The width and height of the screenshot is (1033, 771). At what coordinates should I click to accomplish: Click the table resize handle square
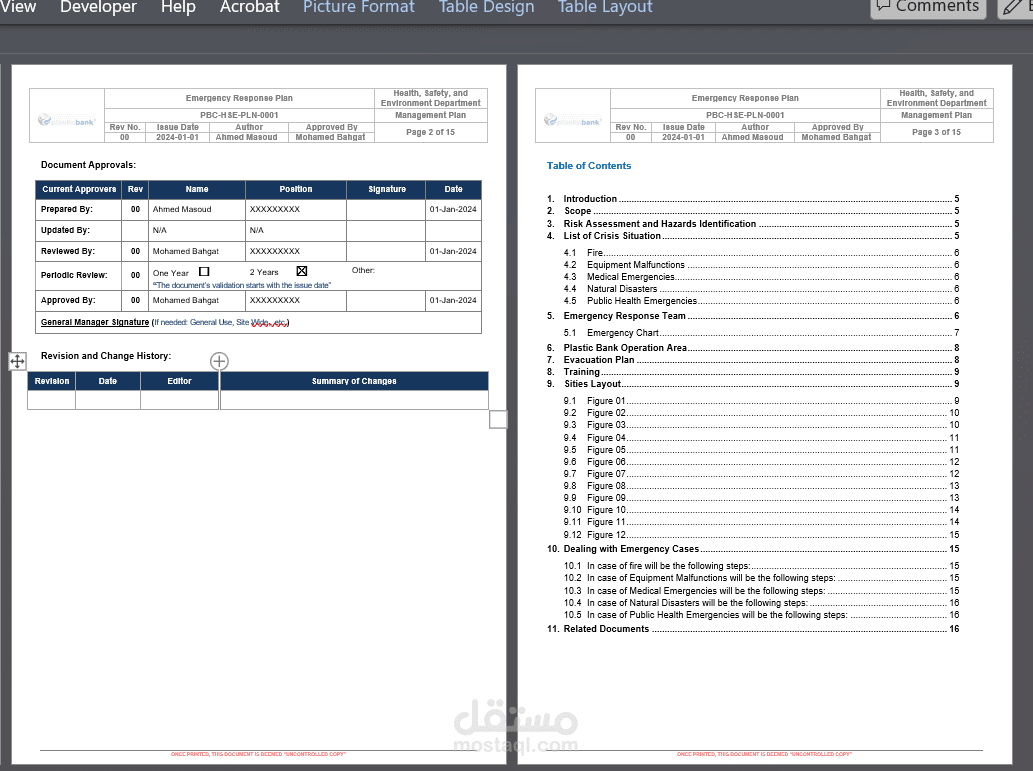pos(498,419)
